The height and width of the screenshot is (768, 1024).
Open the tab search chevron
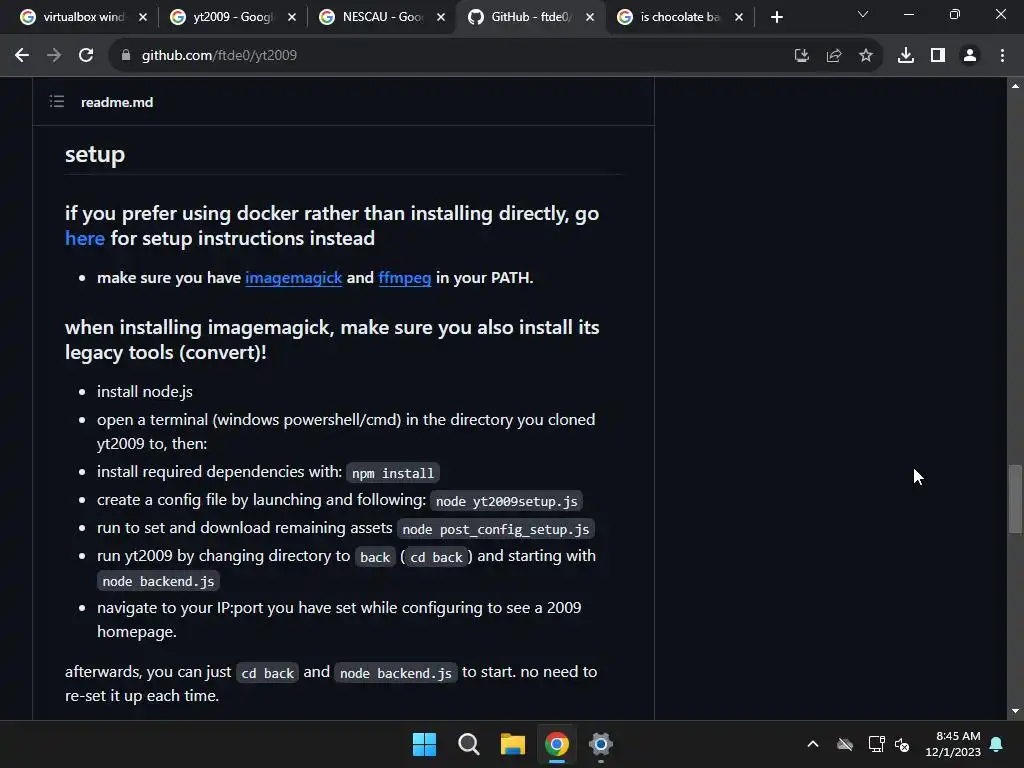(863, 14)
